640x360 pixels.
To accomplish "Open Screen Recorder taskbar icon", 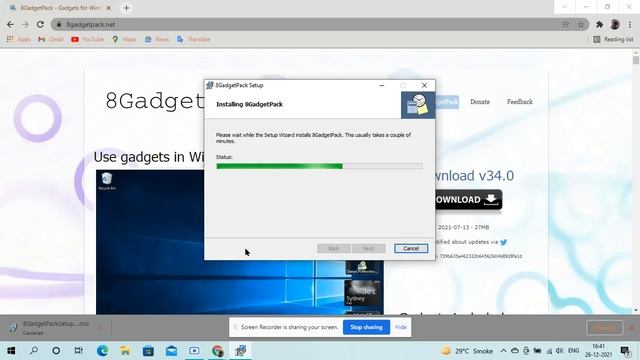I will pyautogui.click(x=194, y=351).
